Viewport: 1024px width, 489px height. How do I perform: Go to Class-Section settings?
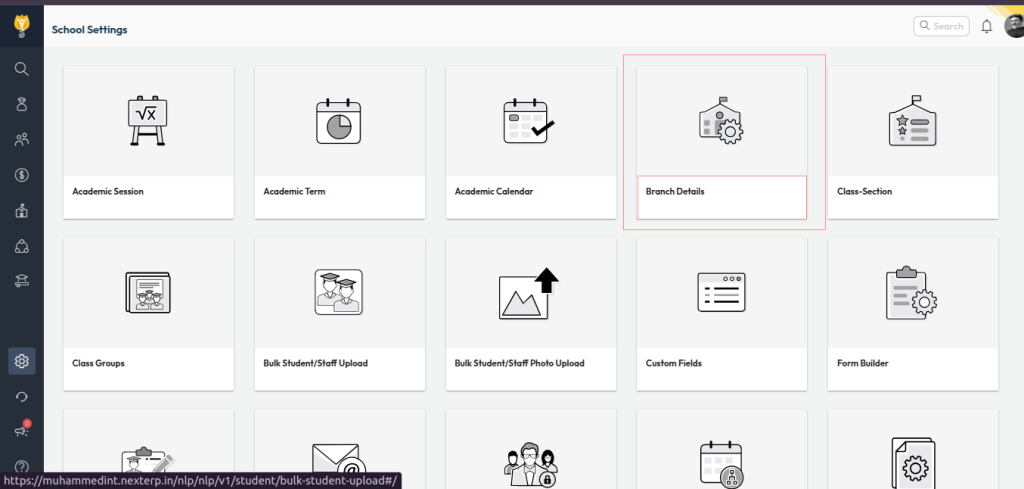pyautogui.click(x=912, y=142)
